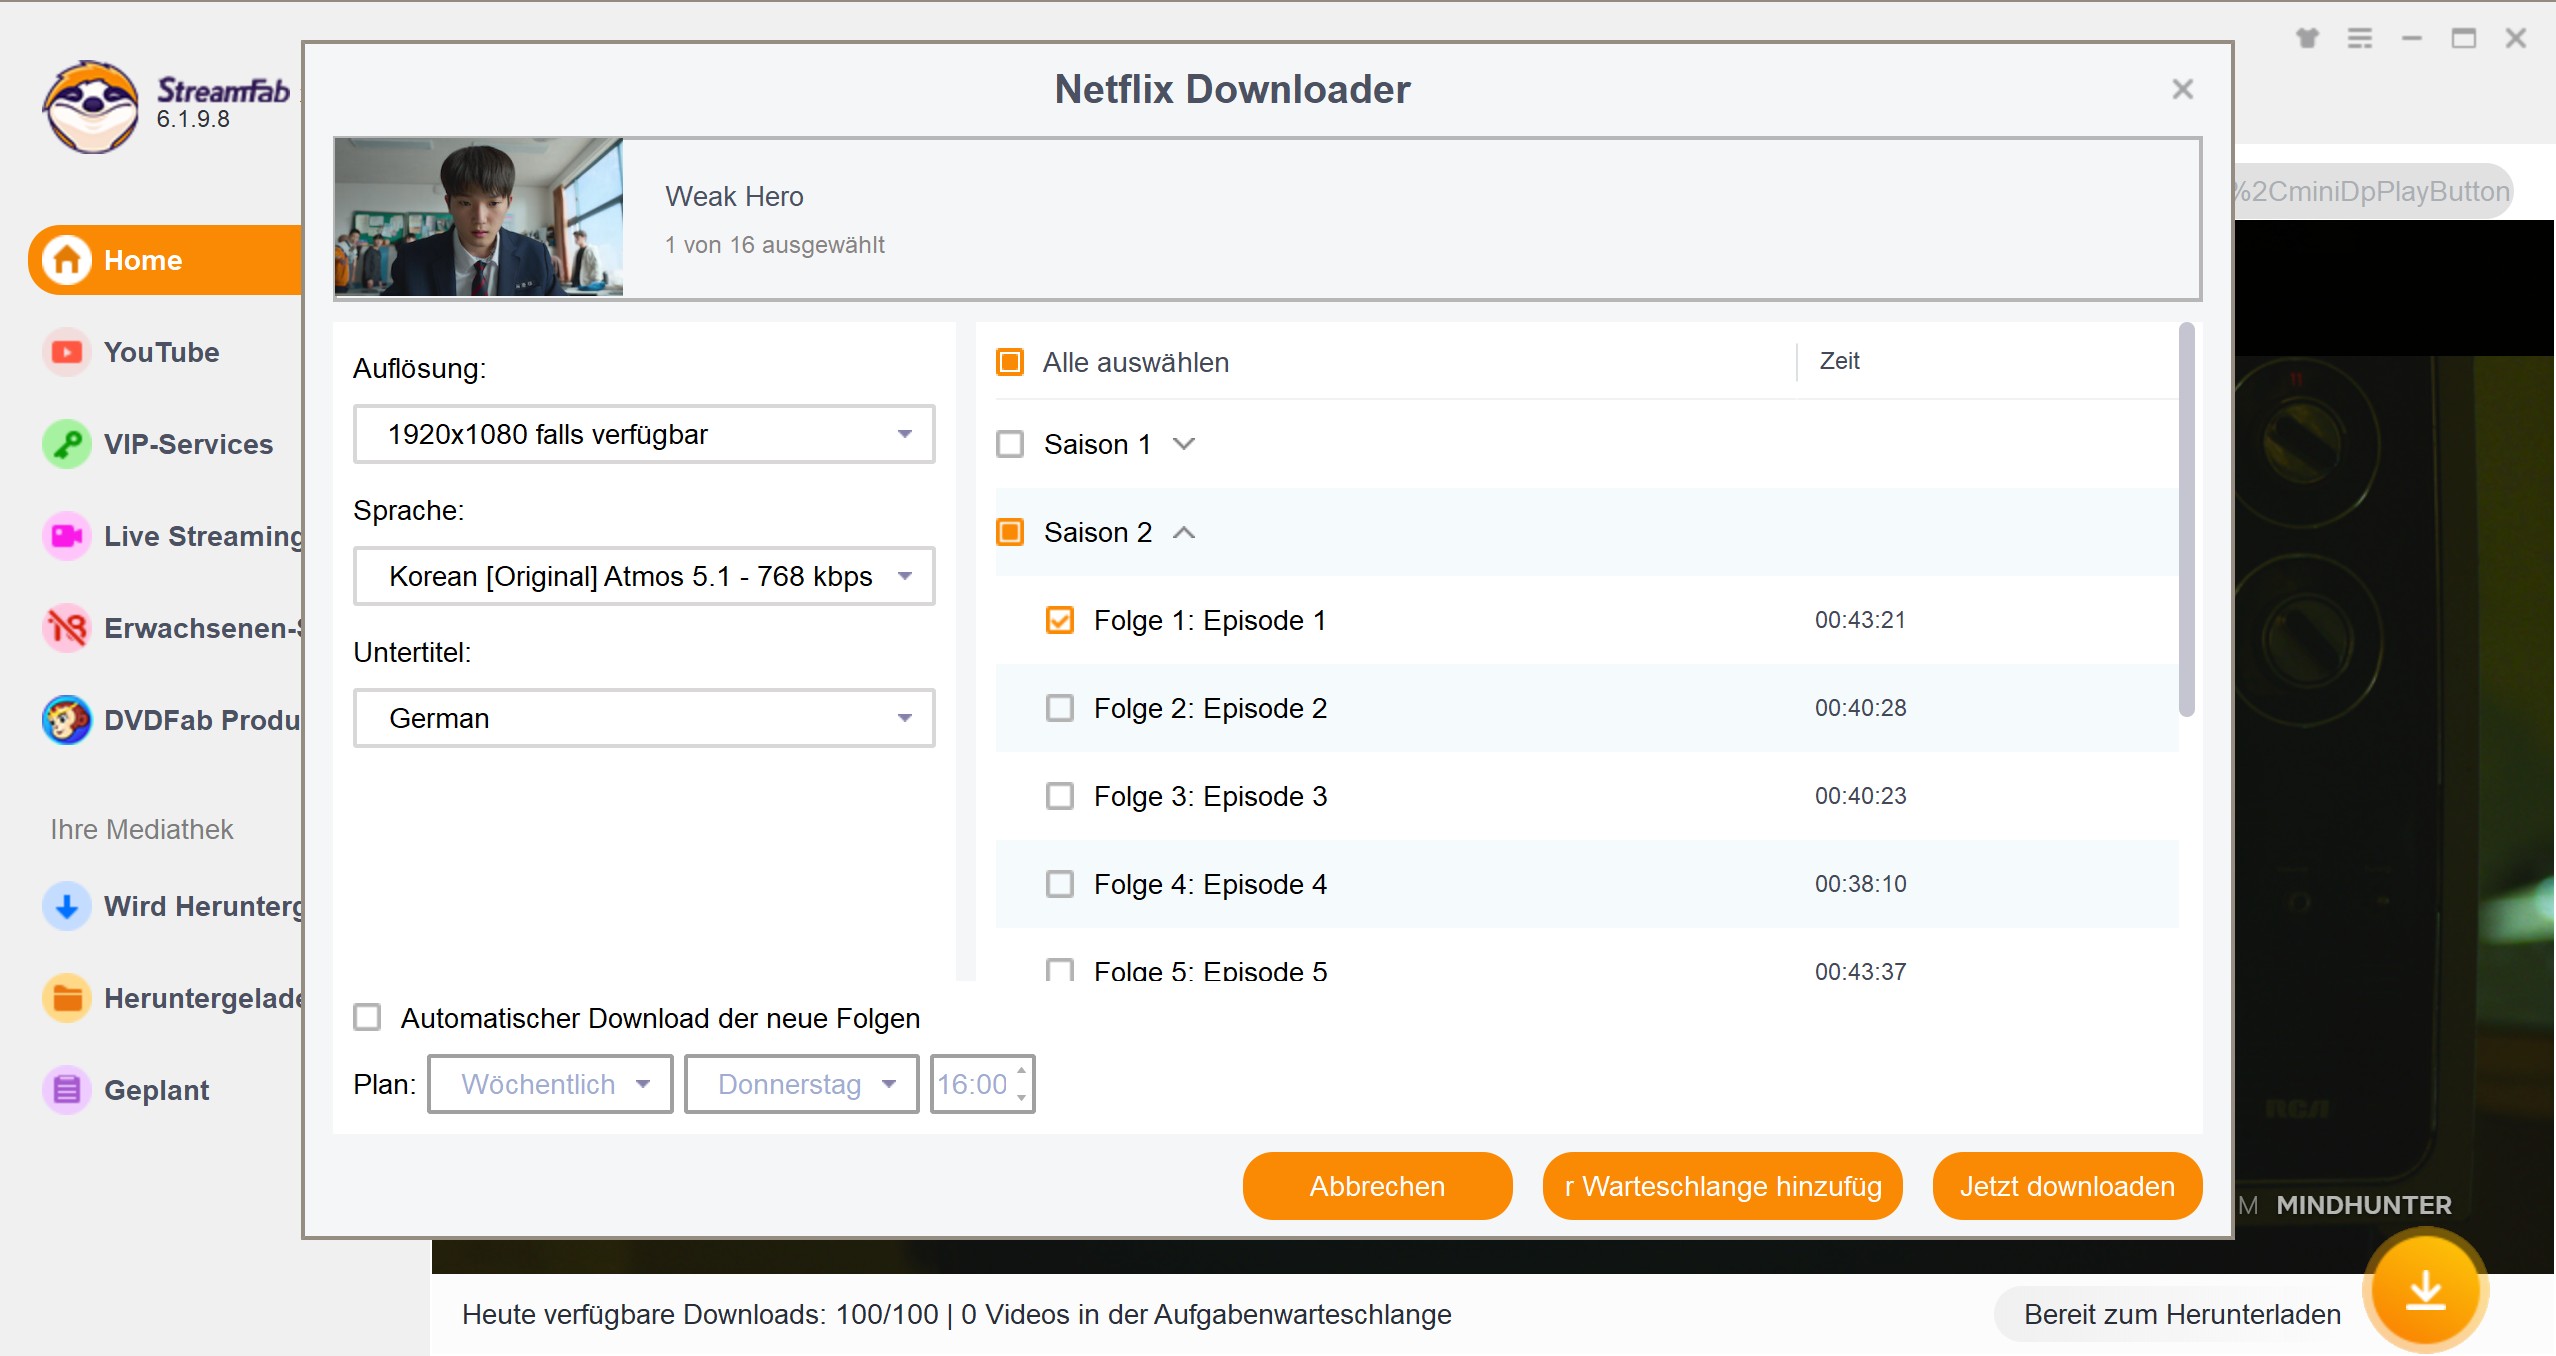The width and height of the screenshot is (2556, 1356).
Task: Check Folge 4: Episode 4
Action: click(x=1060, y=884)
